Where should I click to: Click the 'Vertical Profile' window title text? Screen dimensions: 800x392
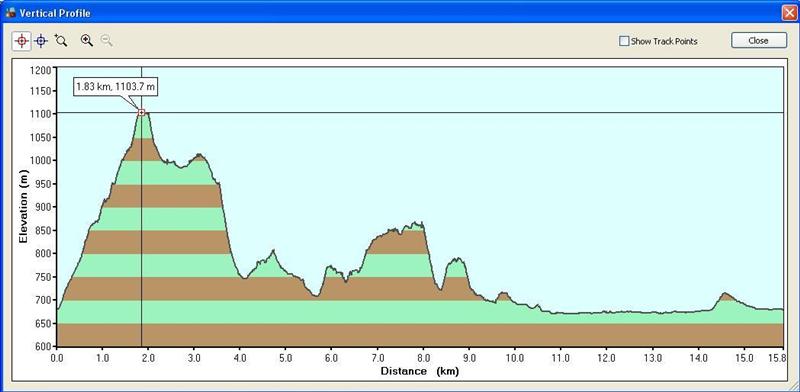point(55,13)
